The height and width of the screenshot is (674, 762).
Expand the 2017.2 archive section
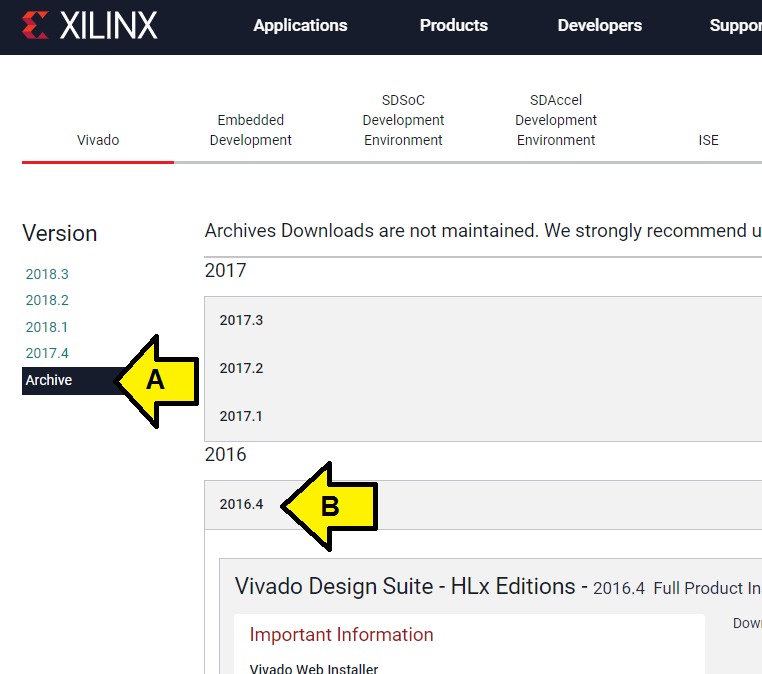click(x=483, y=368)
